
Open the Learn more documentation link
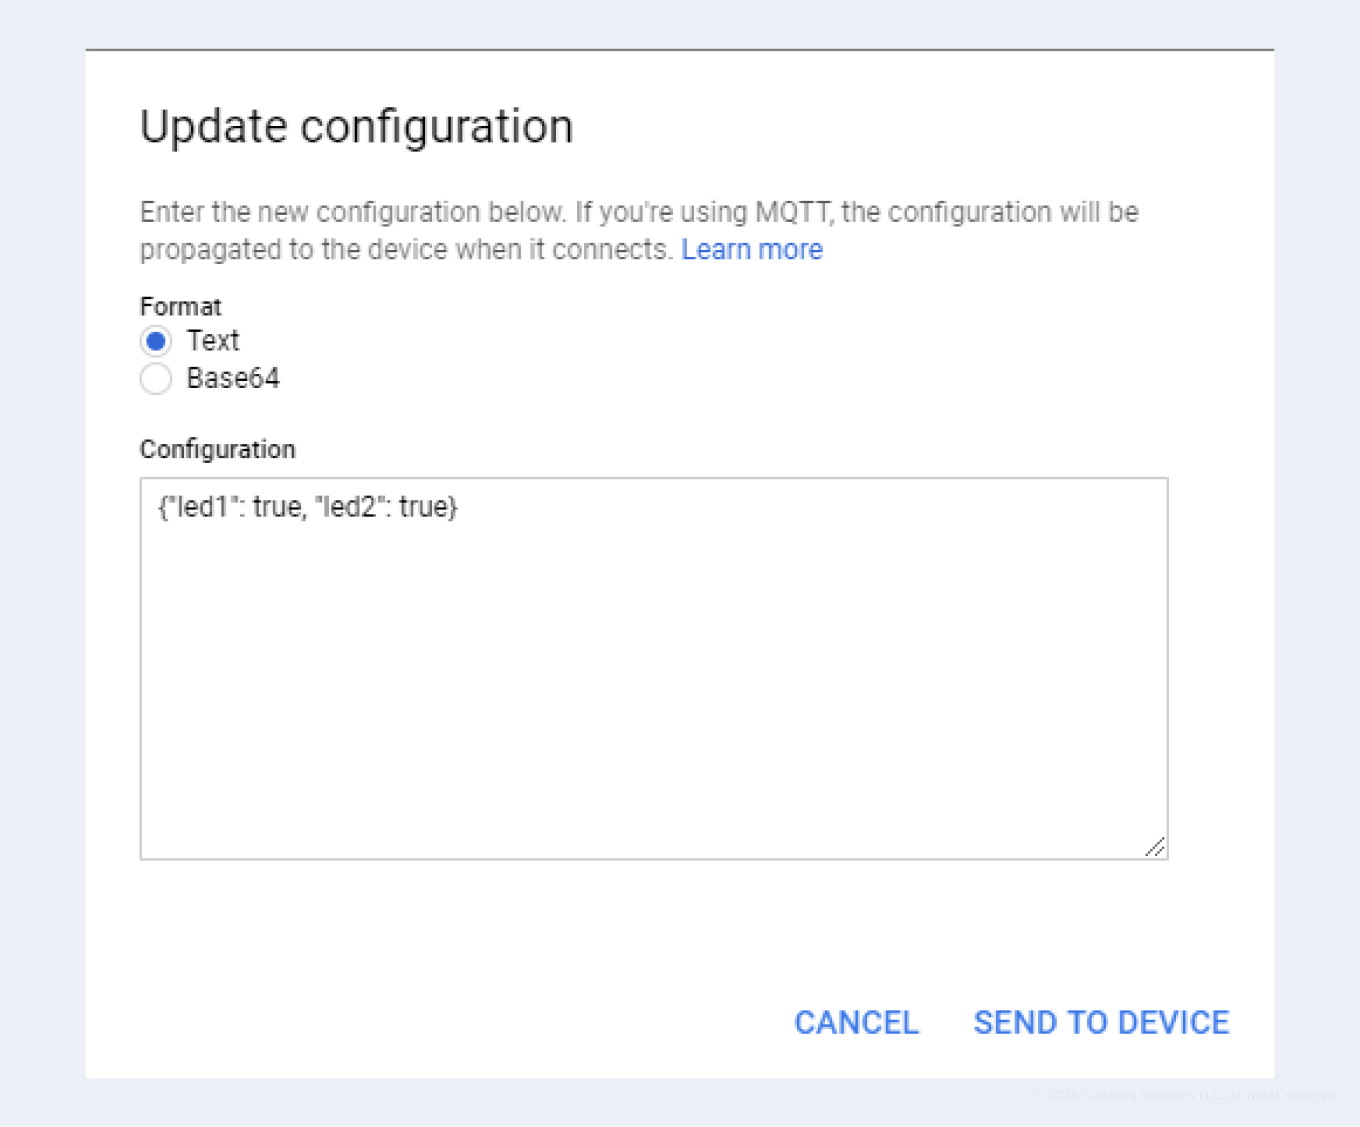pos(752,249)
